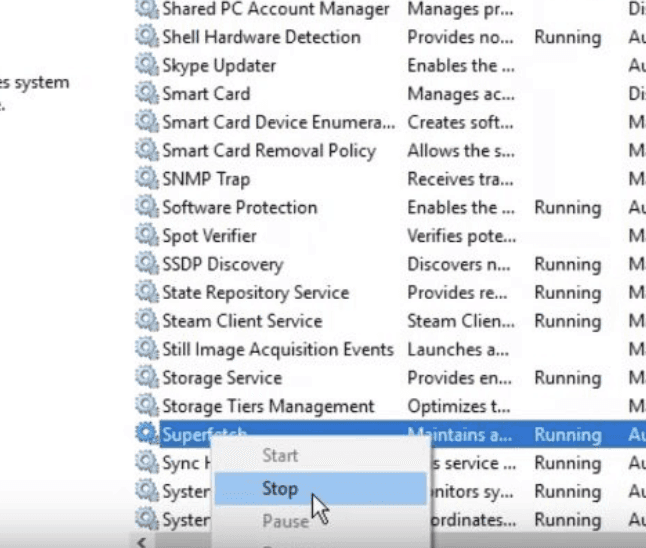
Task: Click the gear icon next to Skype Updater
Action: coord(147,65)
